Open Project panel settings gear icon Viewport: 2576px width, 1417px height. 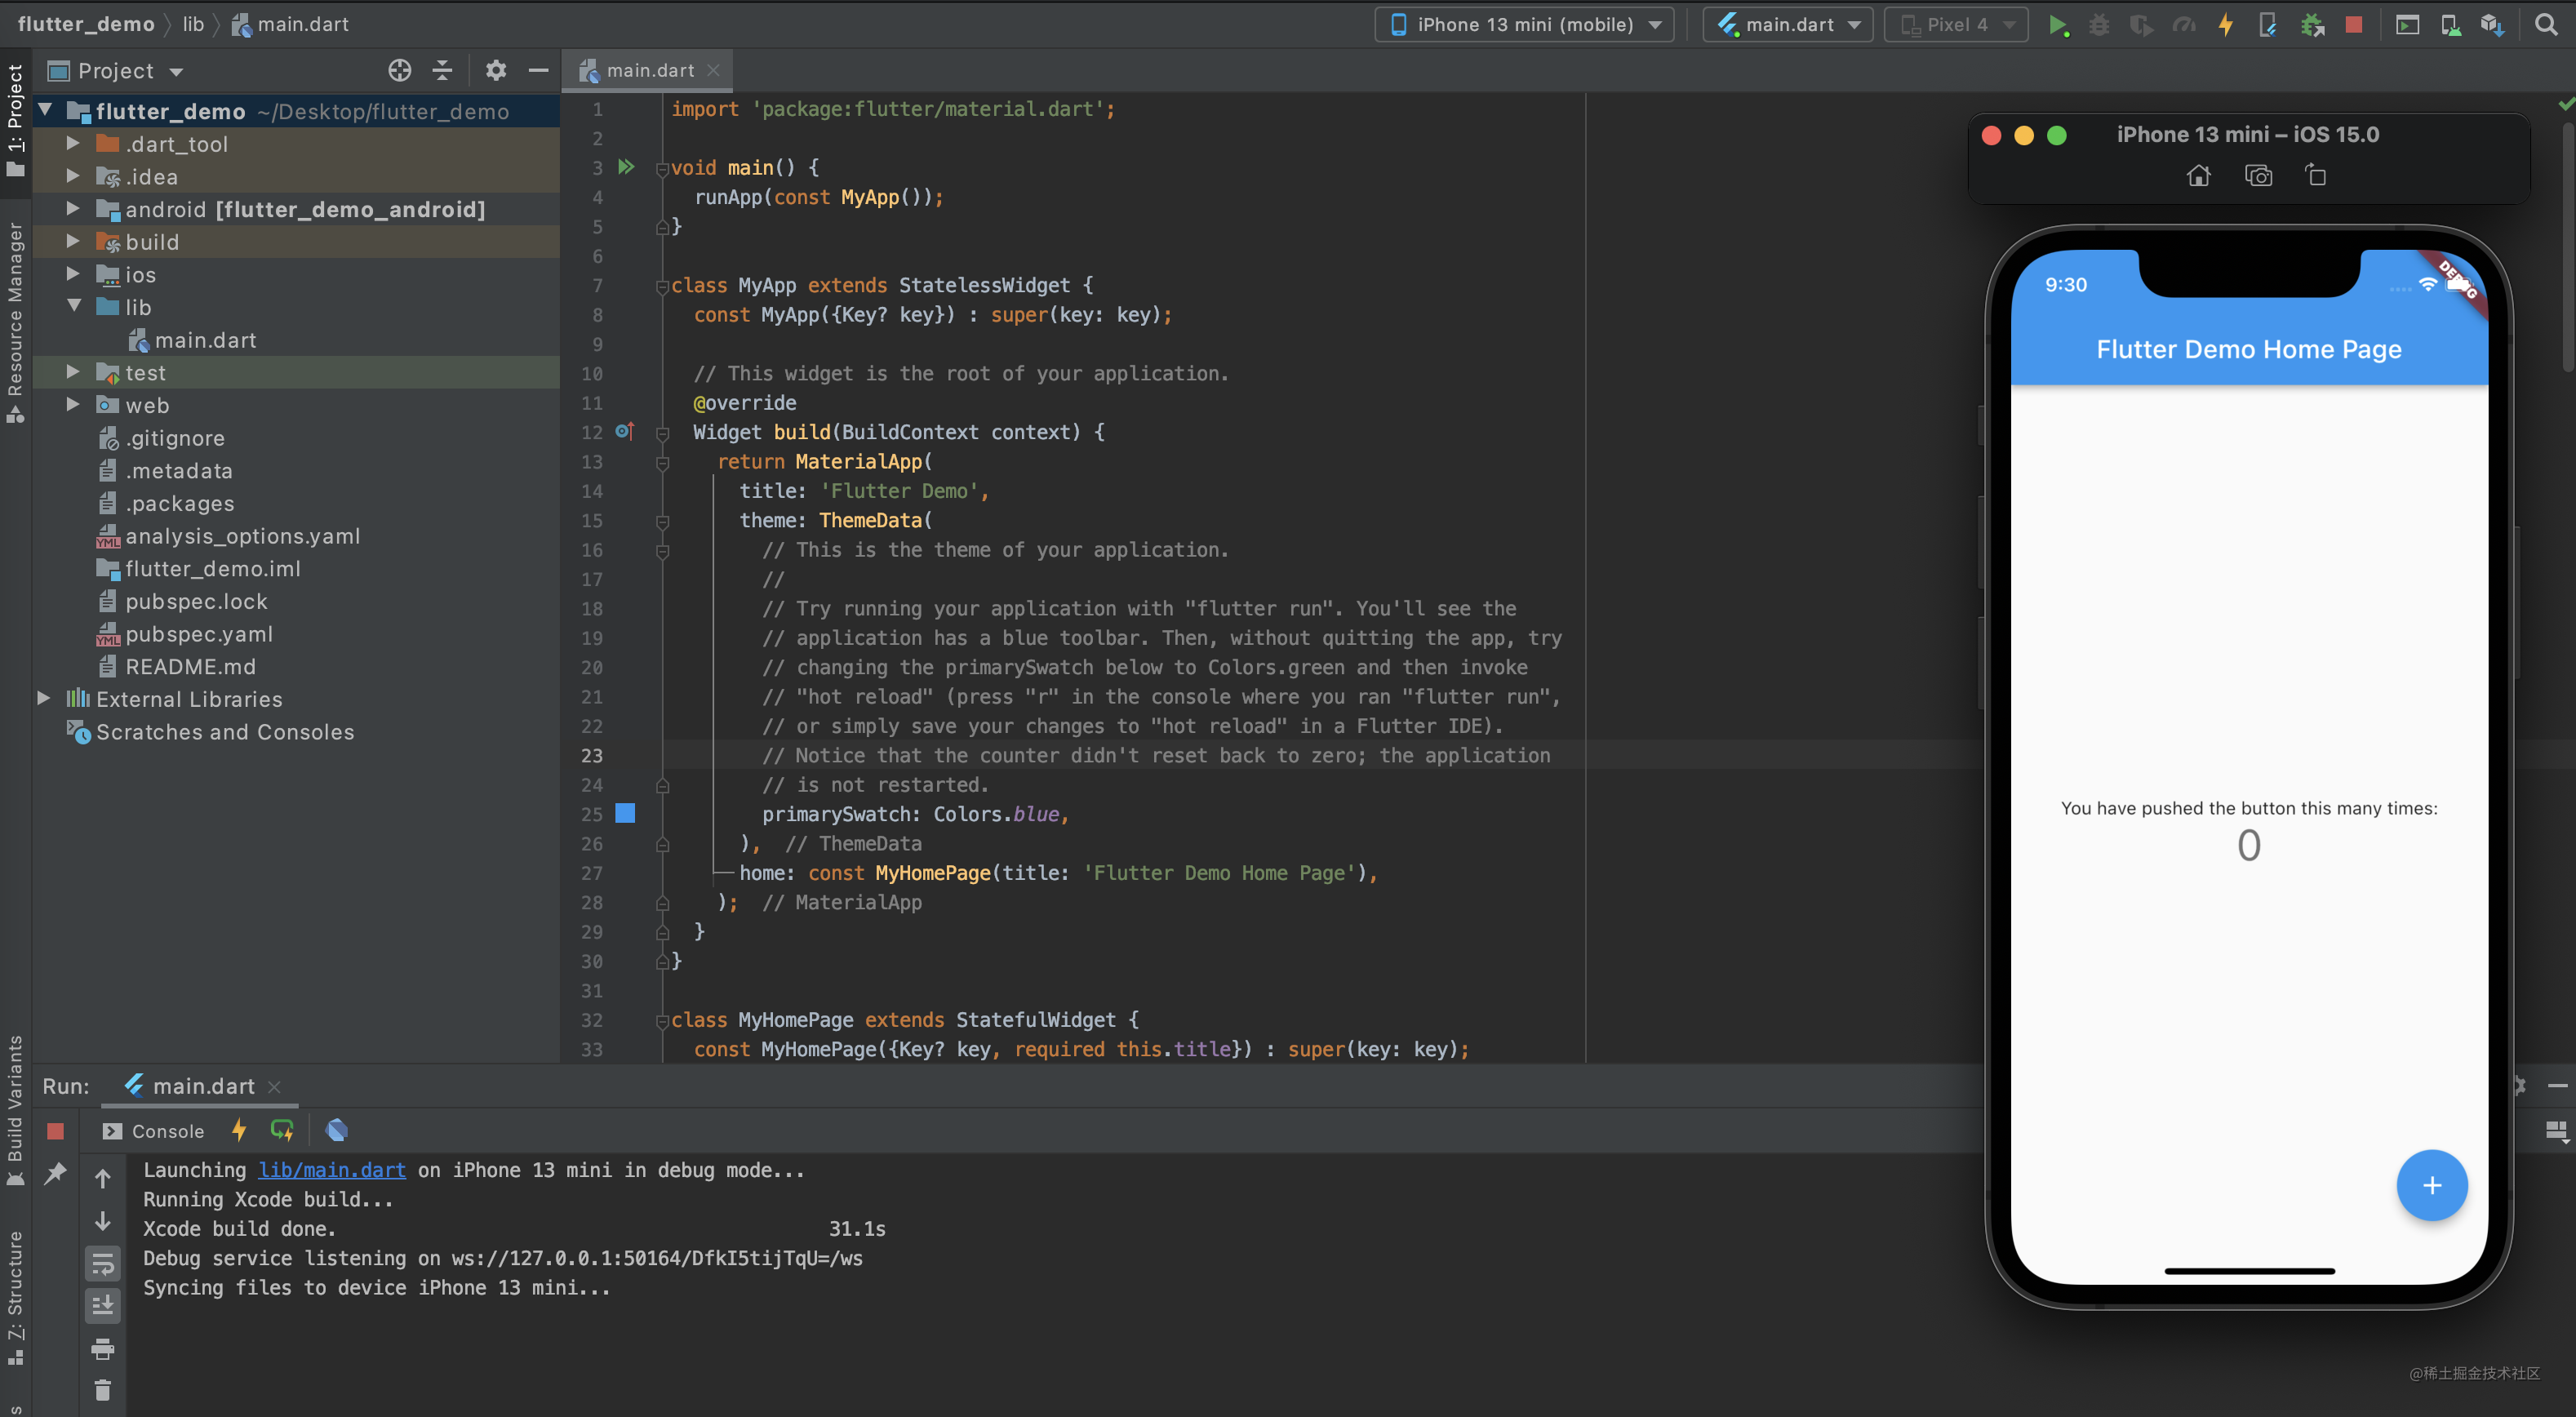tap(495, 70)
